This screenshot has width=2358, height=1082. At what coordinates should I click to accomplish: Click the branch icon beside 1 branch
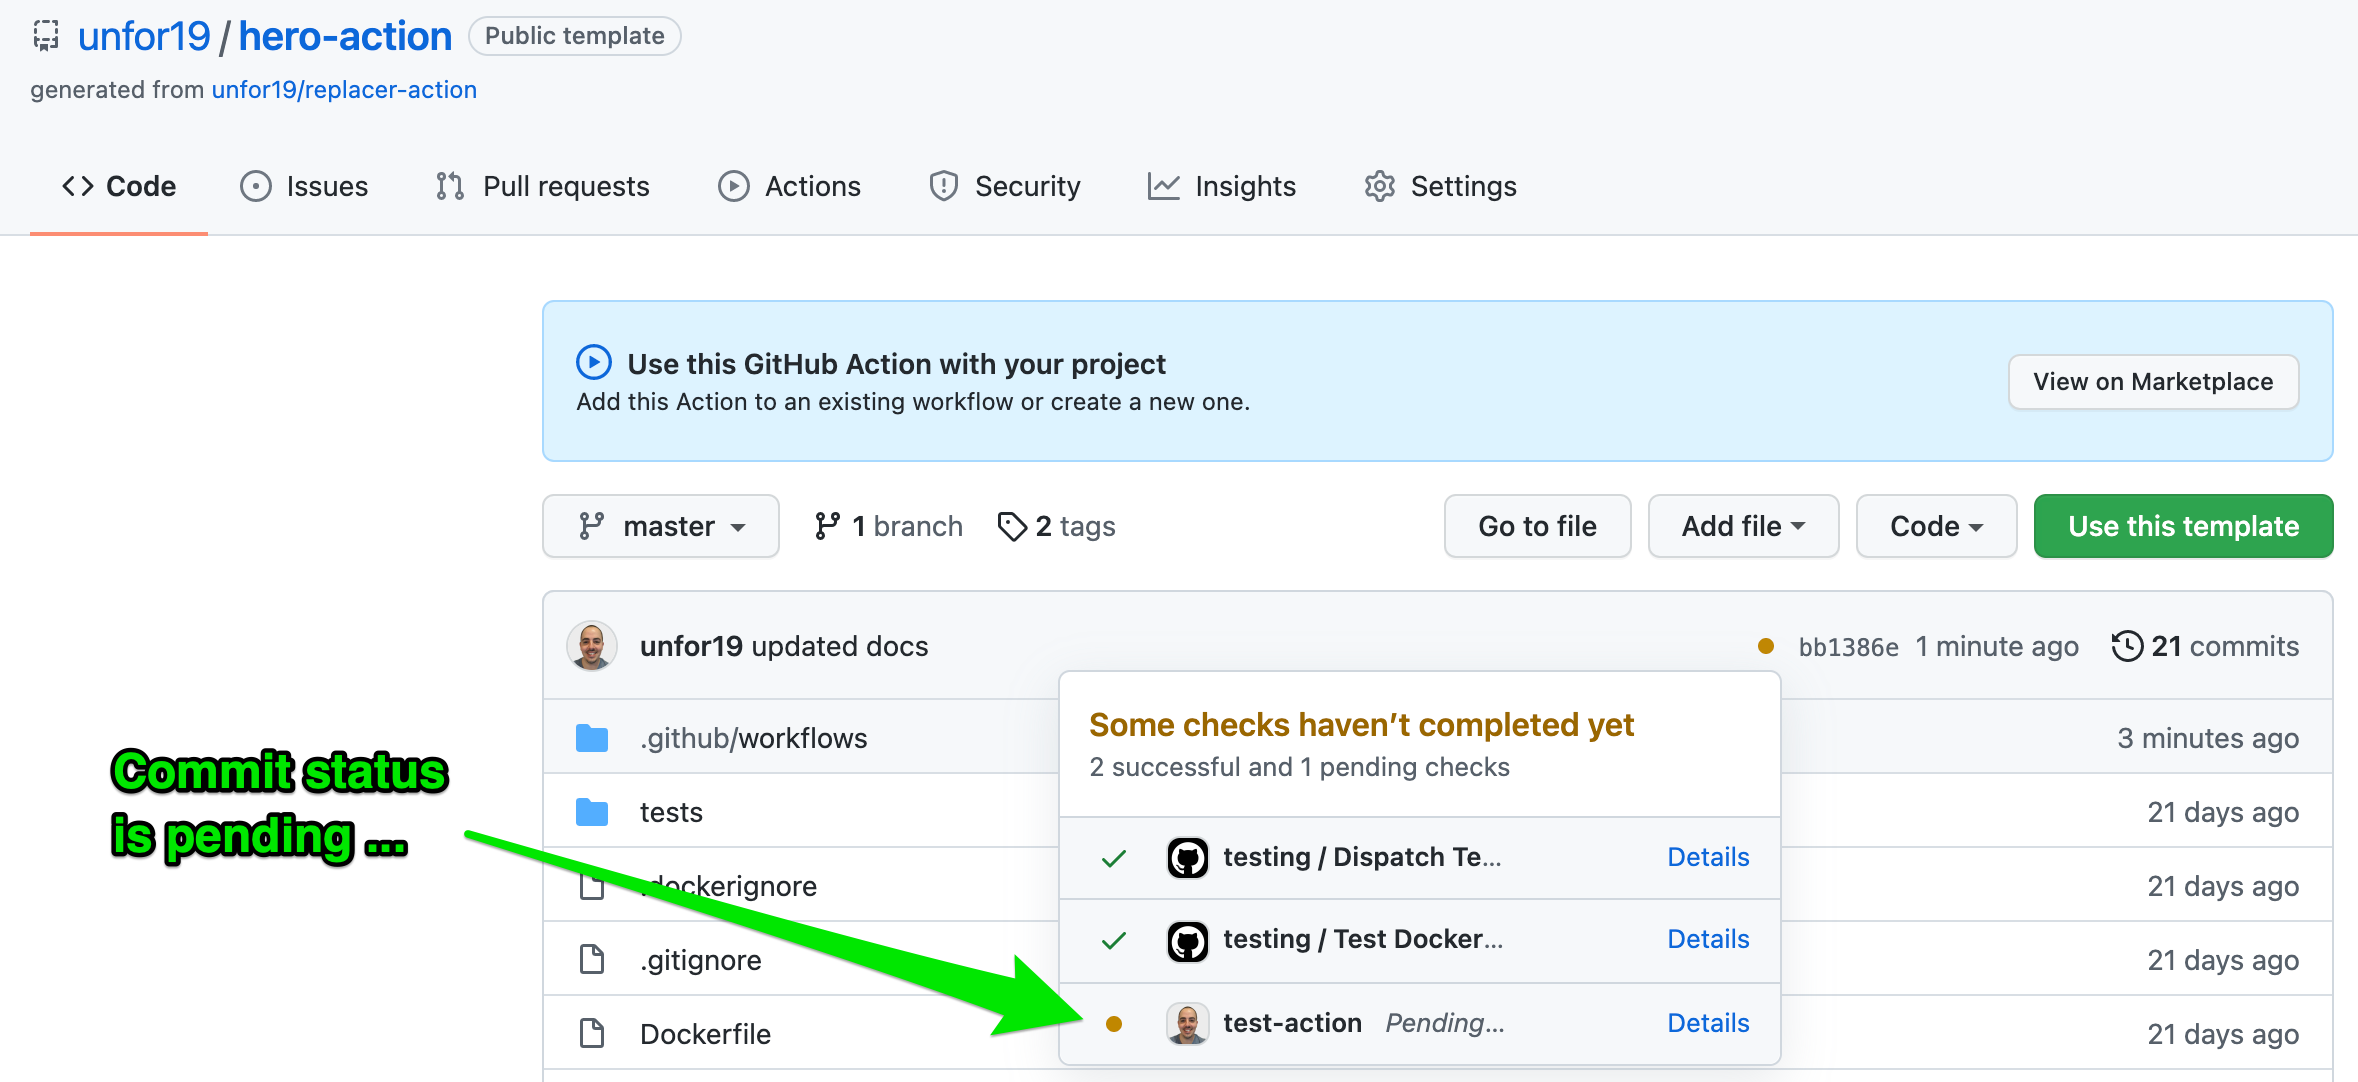click(827, 526)
